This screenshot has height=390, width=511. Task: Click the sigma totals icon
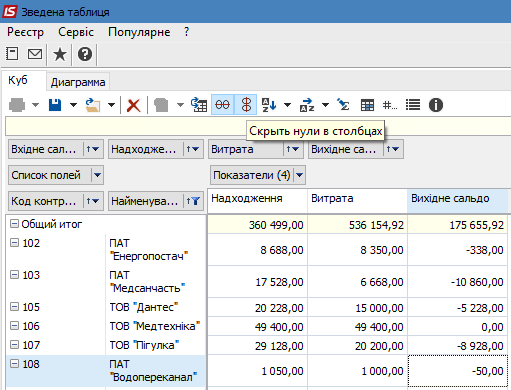click(343, 105)
